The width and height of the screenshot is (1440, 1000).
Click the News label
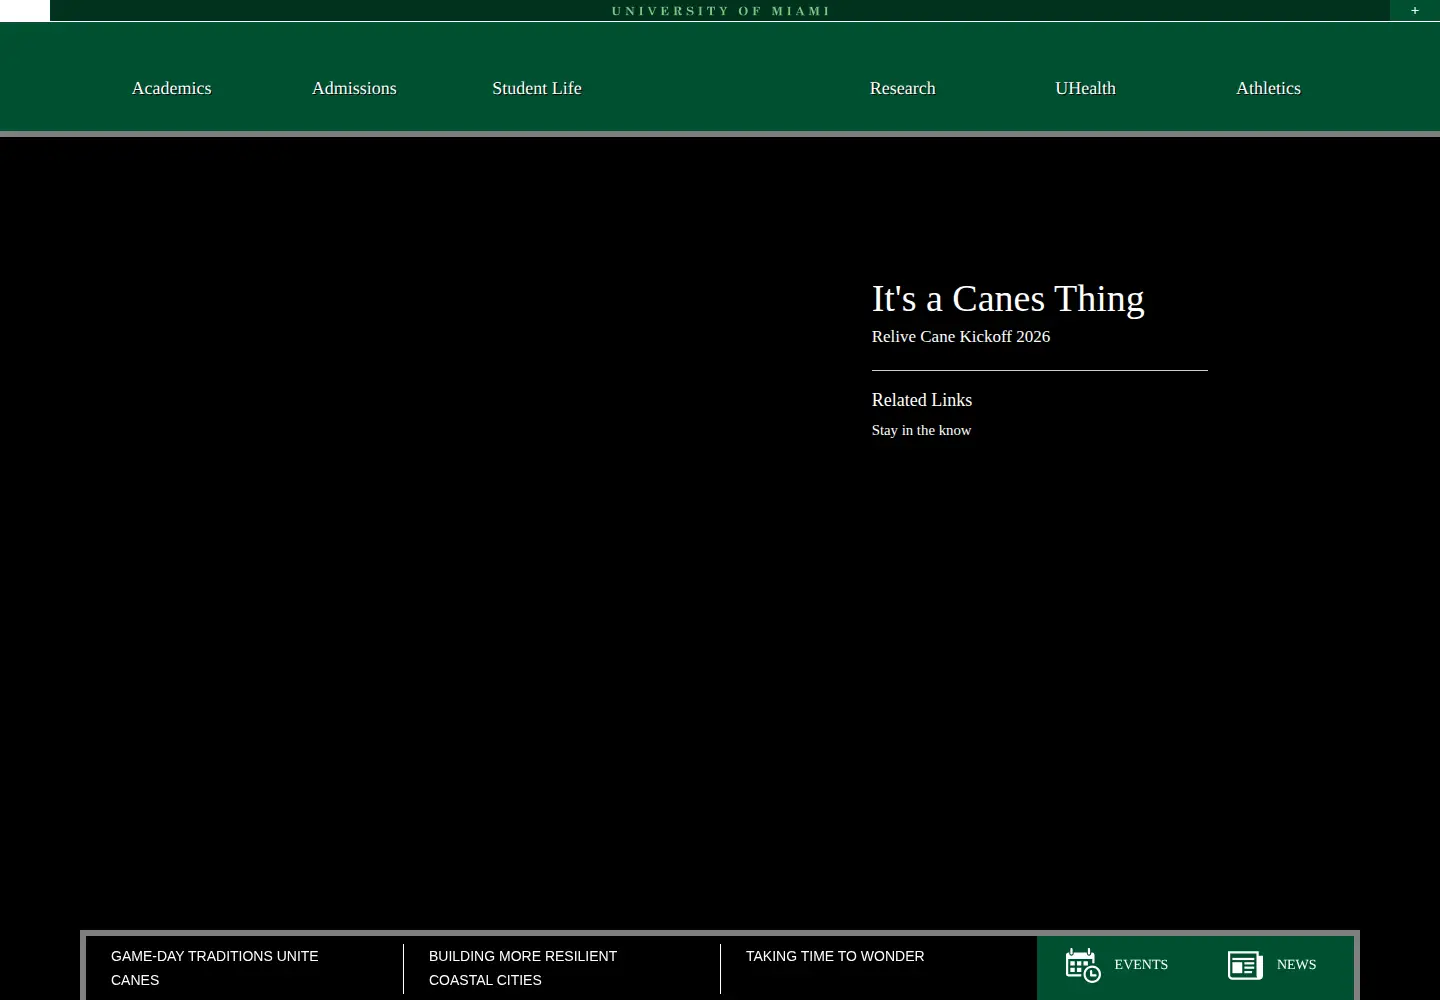coord(1296,965)
